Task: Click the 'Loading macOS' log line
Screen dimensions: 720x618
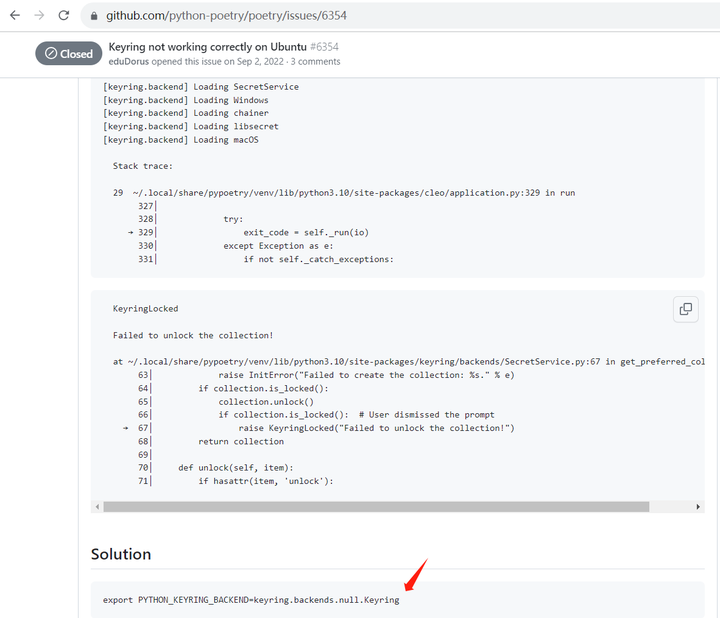Action: (180, 140)
